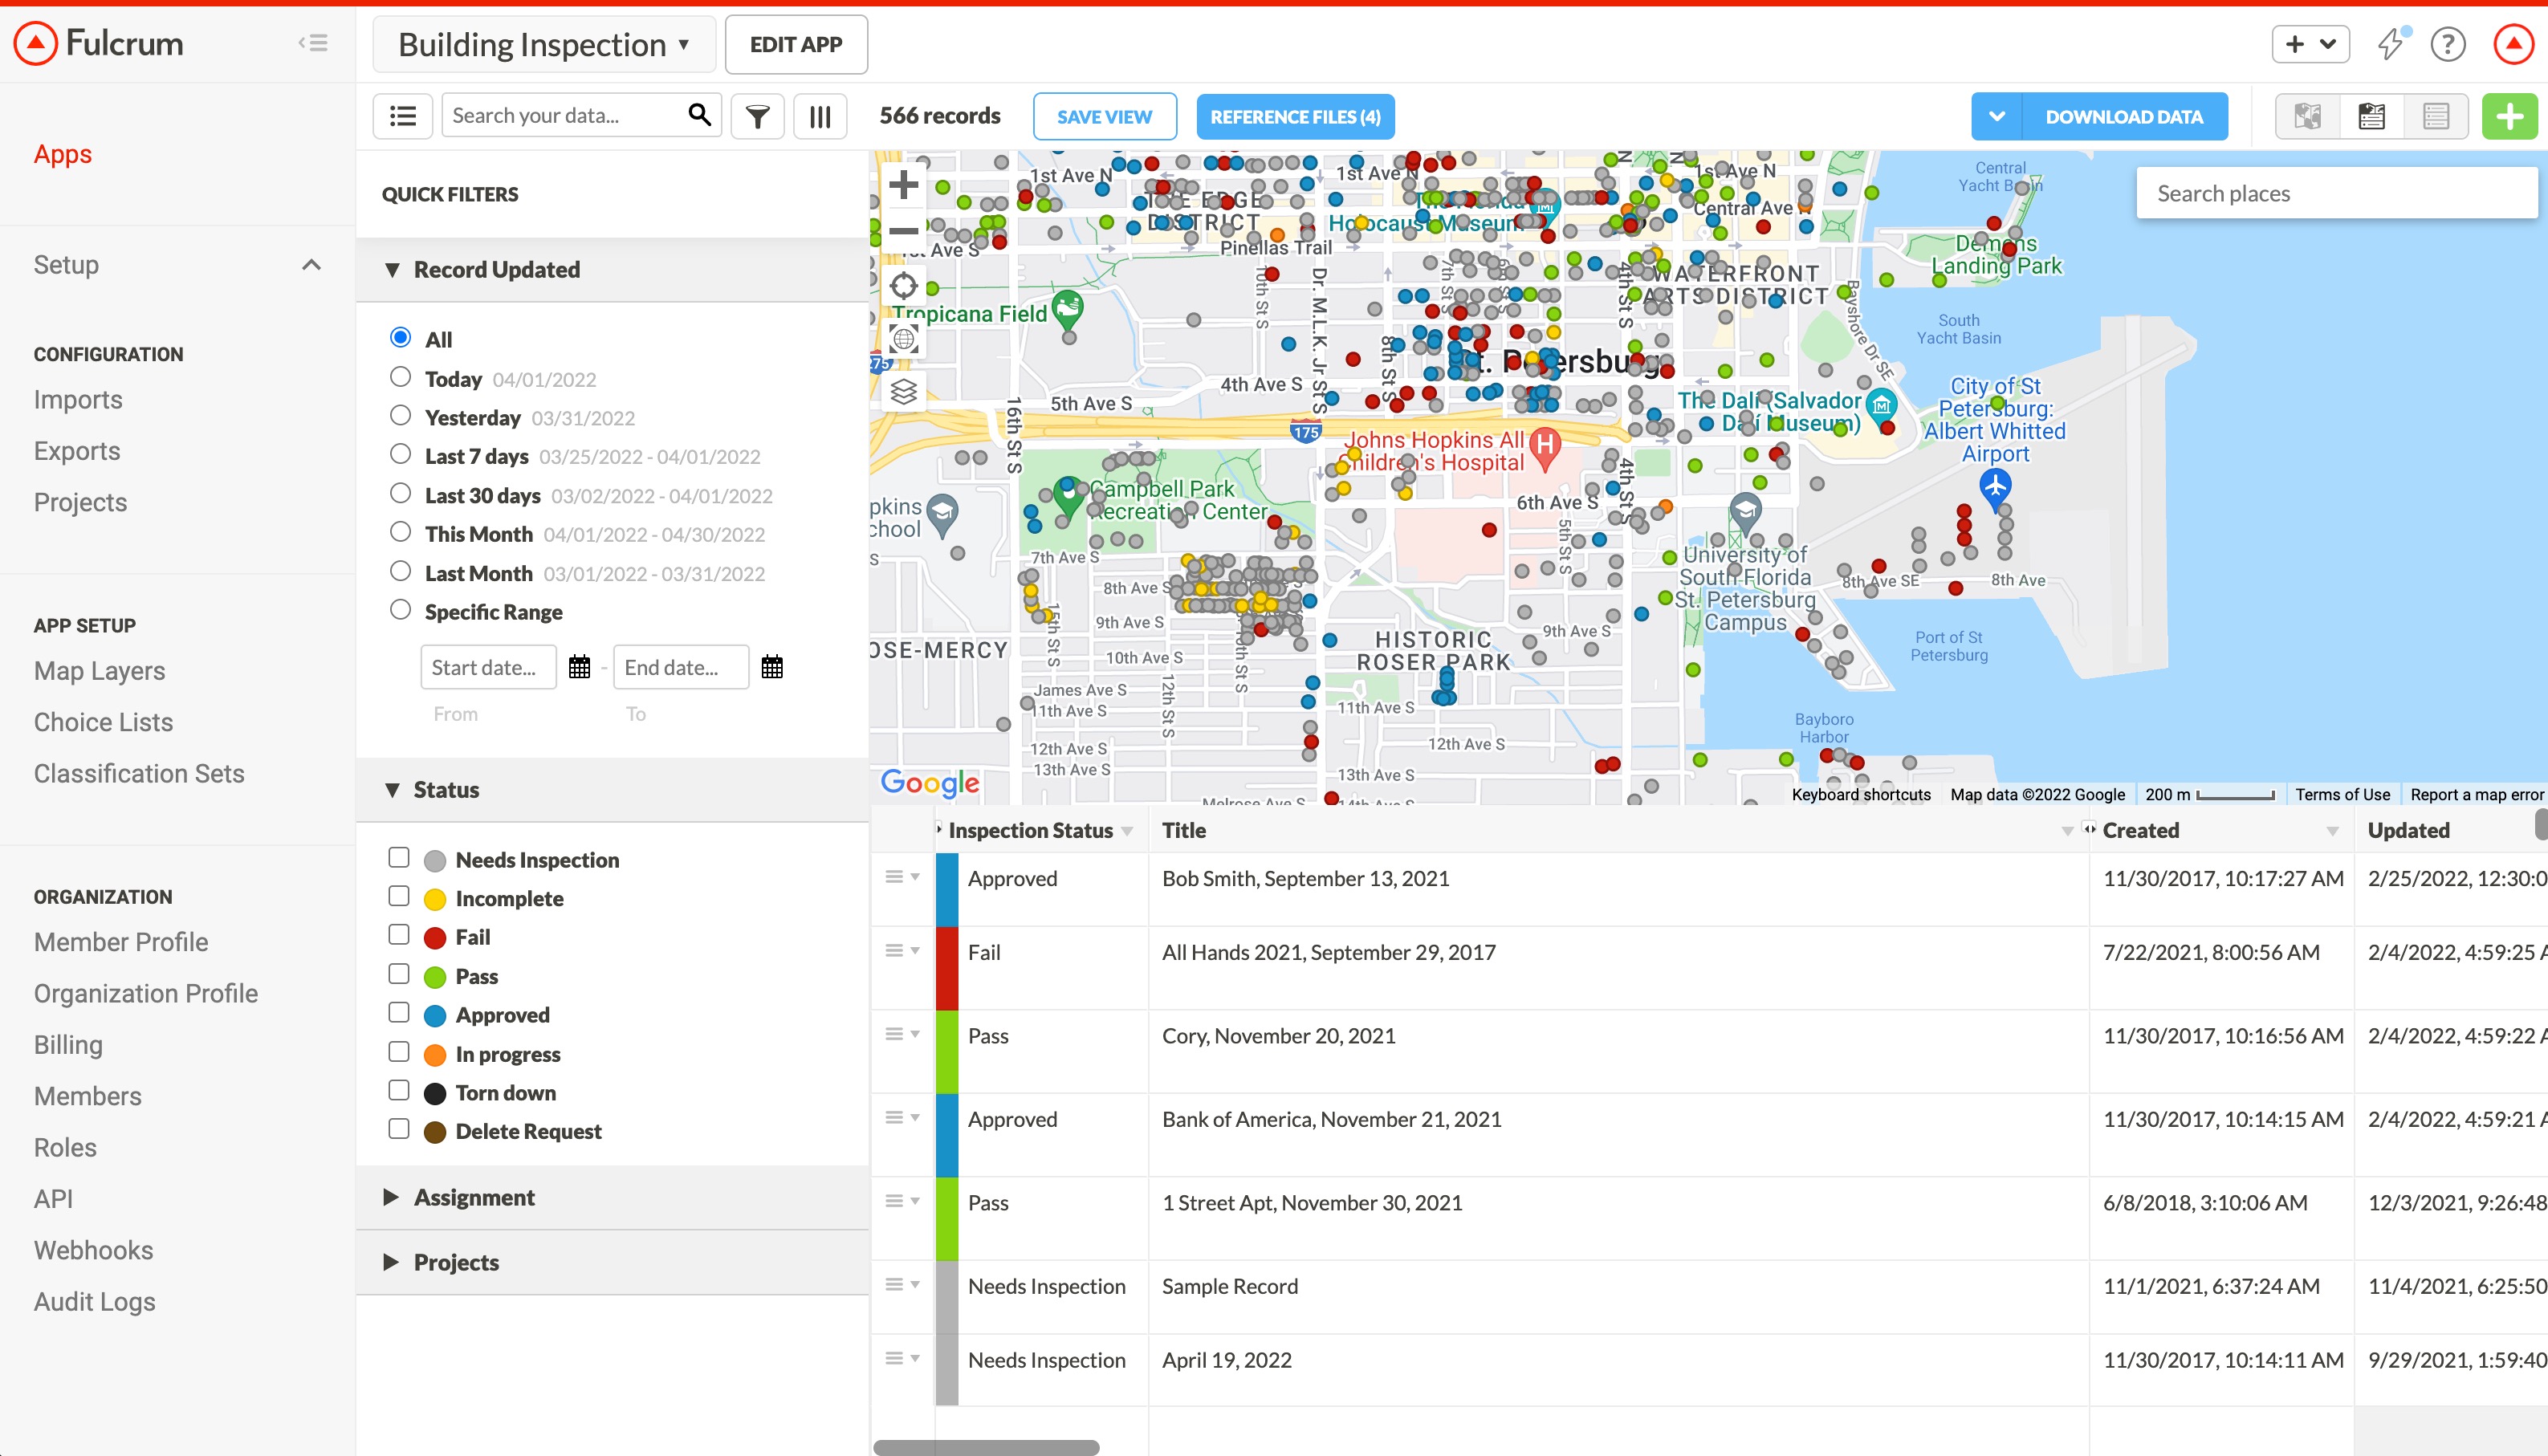This screenshot has height=1456, width=2548.
Task: Go to Audit Logs page
Action: [x=94, y=1301]
